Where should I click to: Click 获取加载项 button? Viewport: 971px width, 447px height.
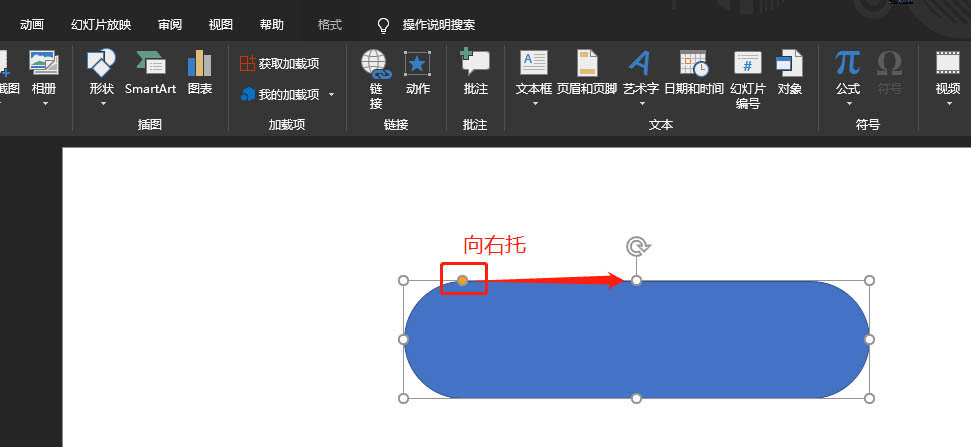tap(280, 63)
